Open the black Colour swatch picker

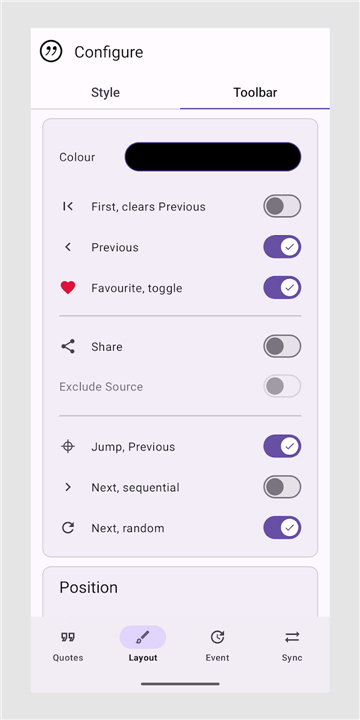click(x=213, y=157)
